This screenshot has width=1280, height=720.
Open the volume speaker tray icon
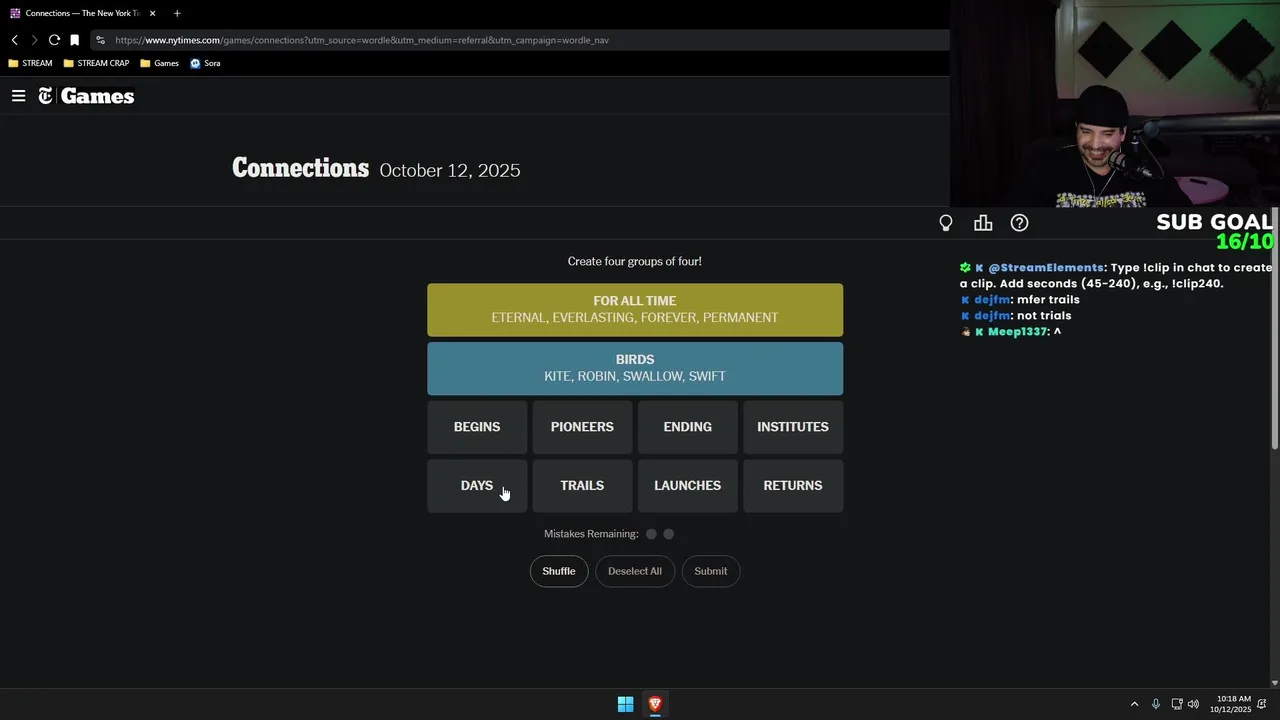click(1193, 704)
